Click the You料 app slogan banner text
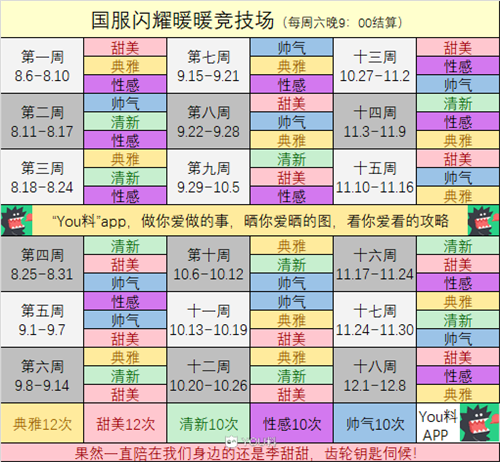500x462 pixels. pos(250,221)
